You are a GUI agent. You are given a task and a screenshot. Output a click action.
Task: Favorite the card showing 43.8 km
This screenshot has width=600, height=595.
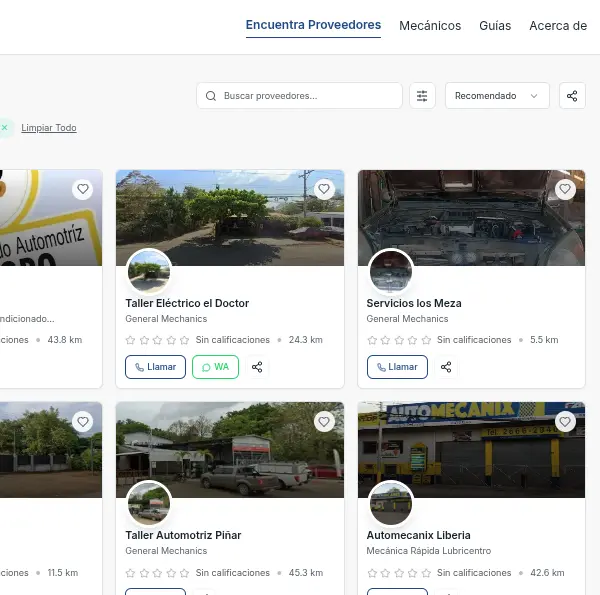pos(83,189)
